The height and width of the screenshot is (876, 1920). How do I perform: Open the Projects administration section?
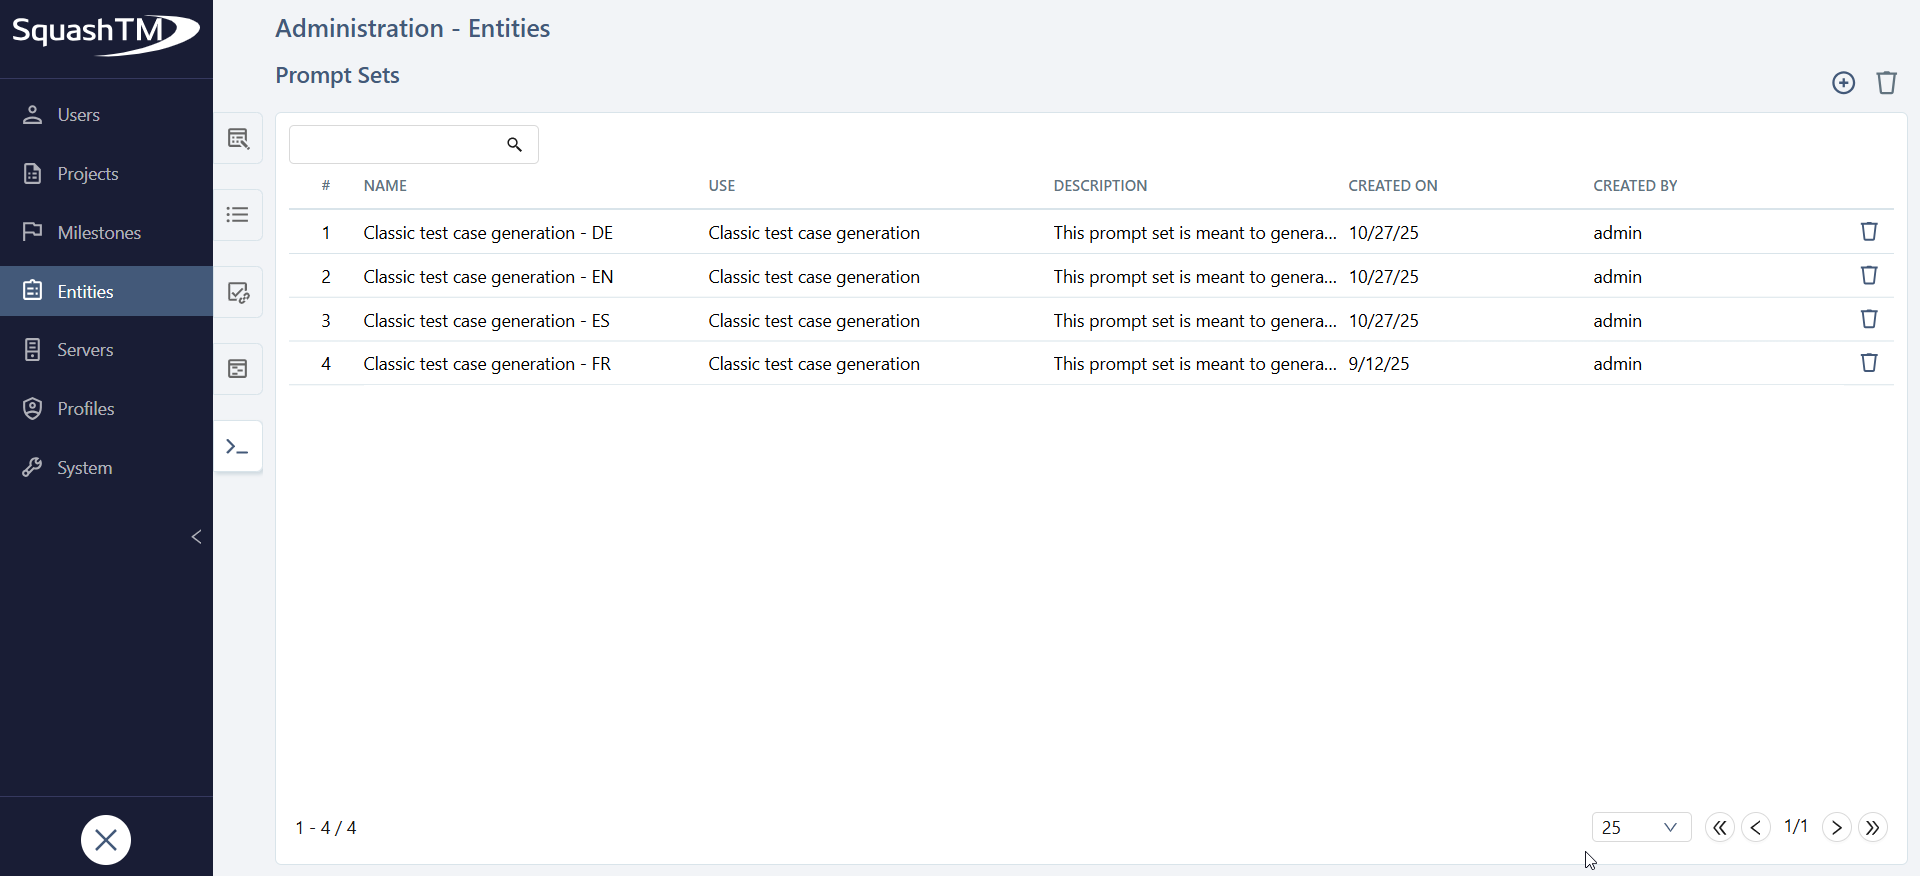(106, 174)
